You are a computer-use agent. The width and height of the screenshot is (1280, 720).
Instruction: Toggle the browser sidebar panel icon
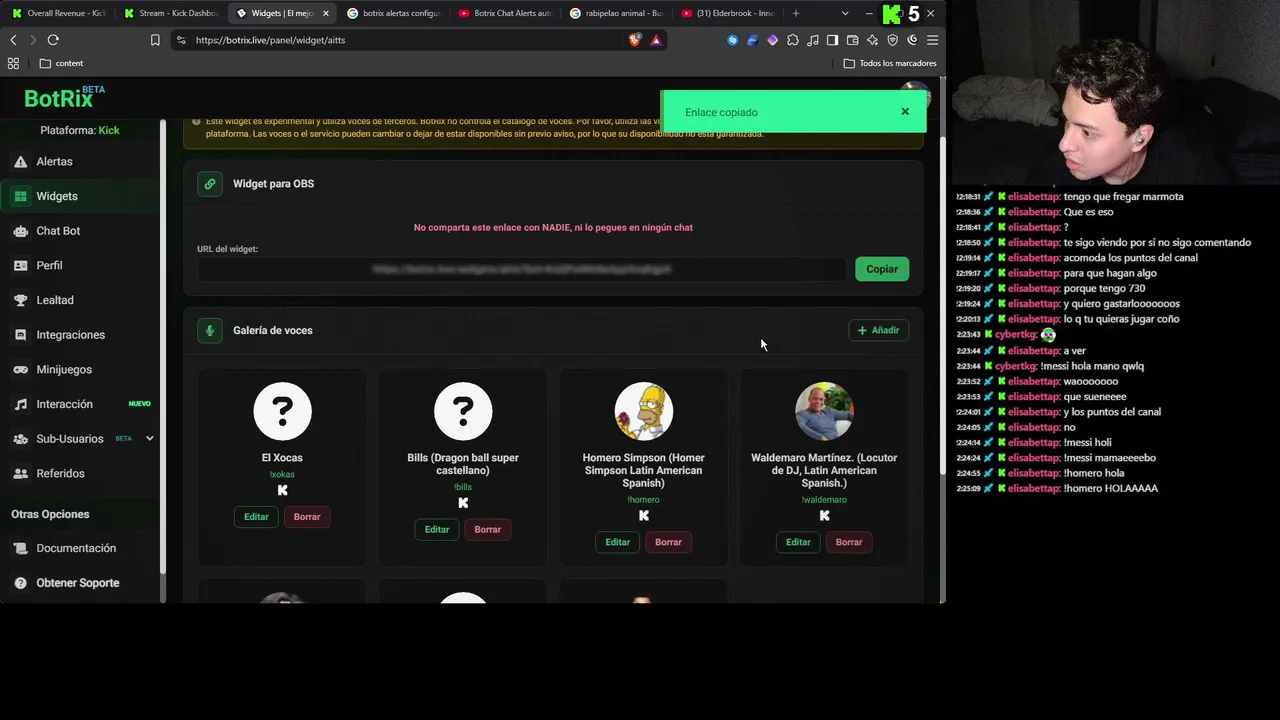pyautogui.click(x=832, y=40)
